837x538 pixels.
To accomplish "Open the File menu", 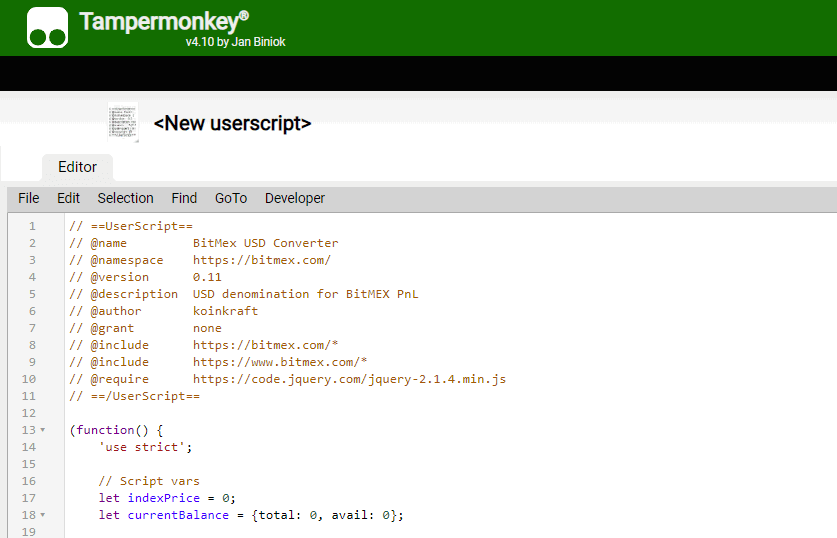I will [29, 198].
